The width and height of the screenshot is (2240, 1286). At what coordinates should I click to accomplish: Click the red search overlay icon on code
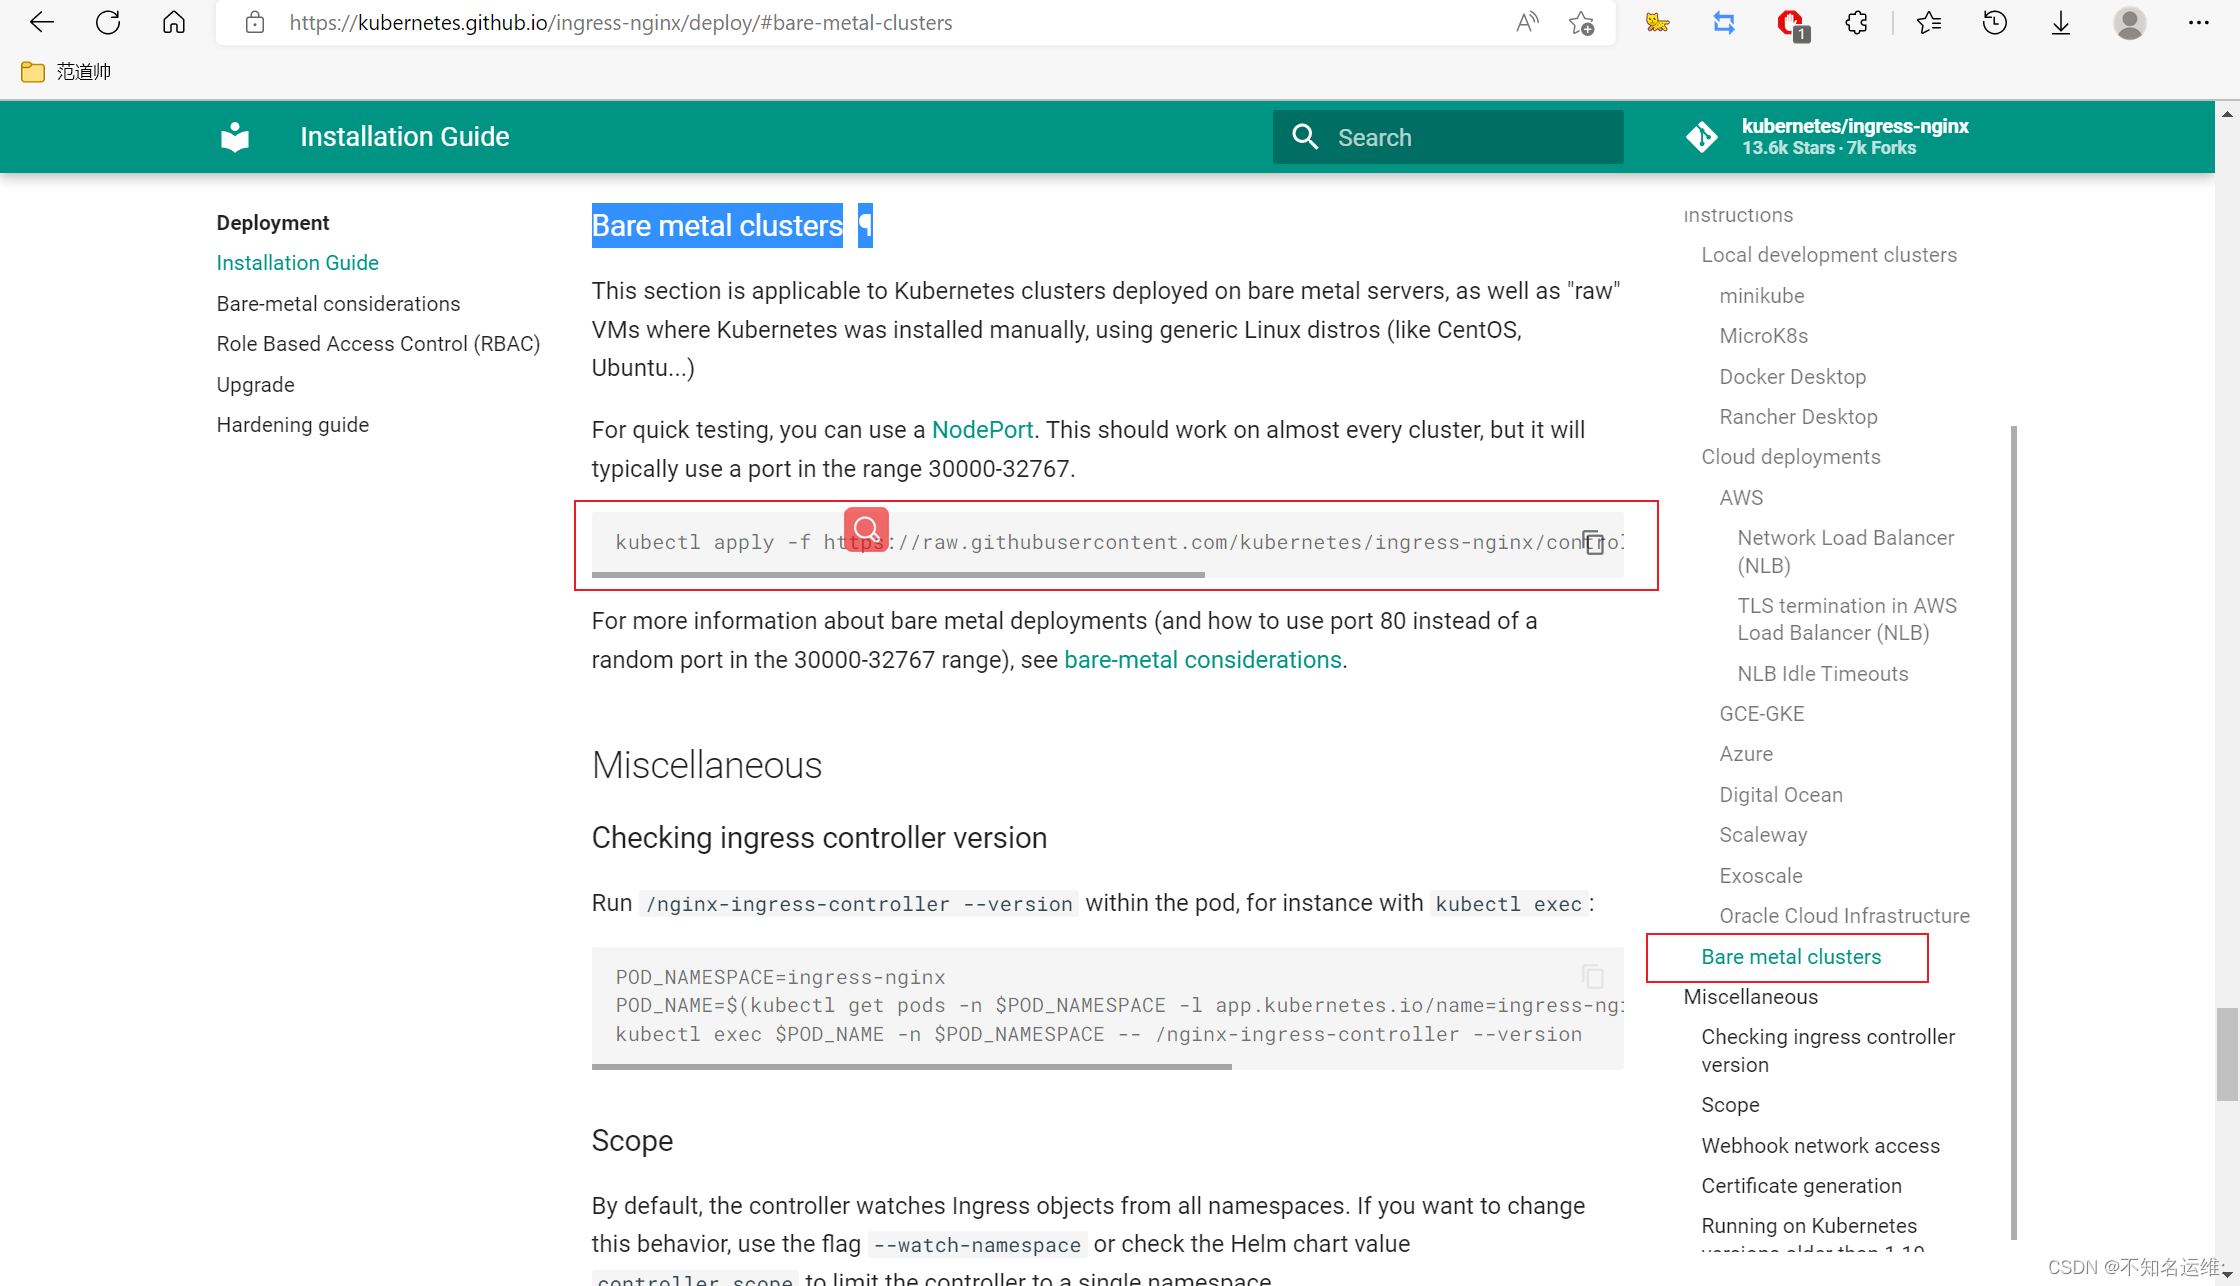click(x=866, y=529)
